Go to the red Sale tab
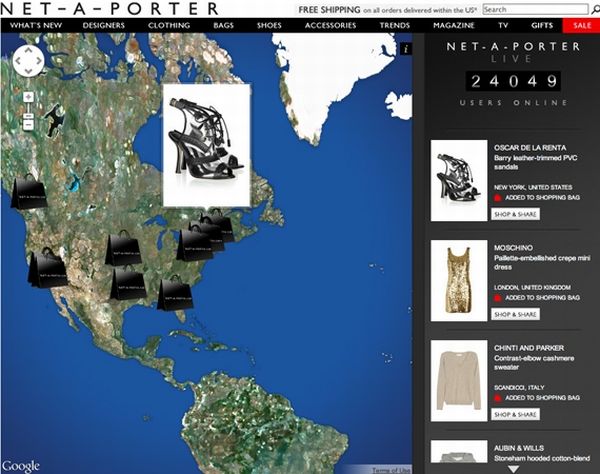The width and height of the screenshot is (600, 474). (x=581, y=26)
